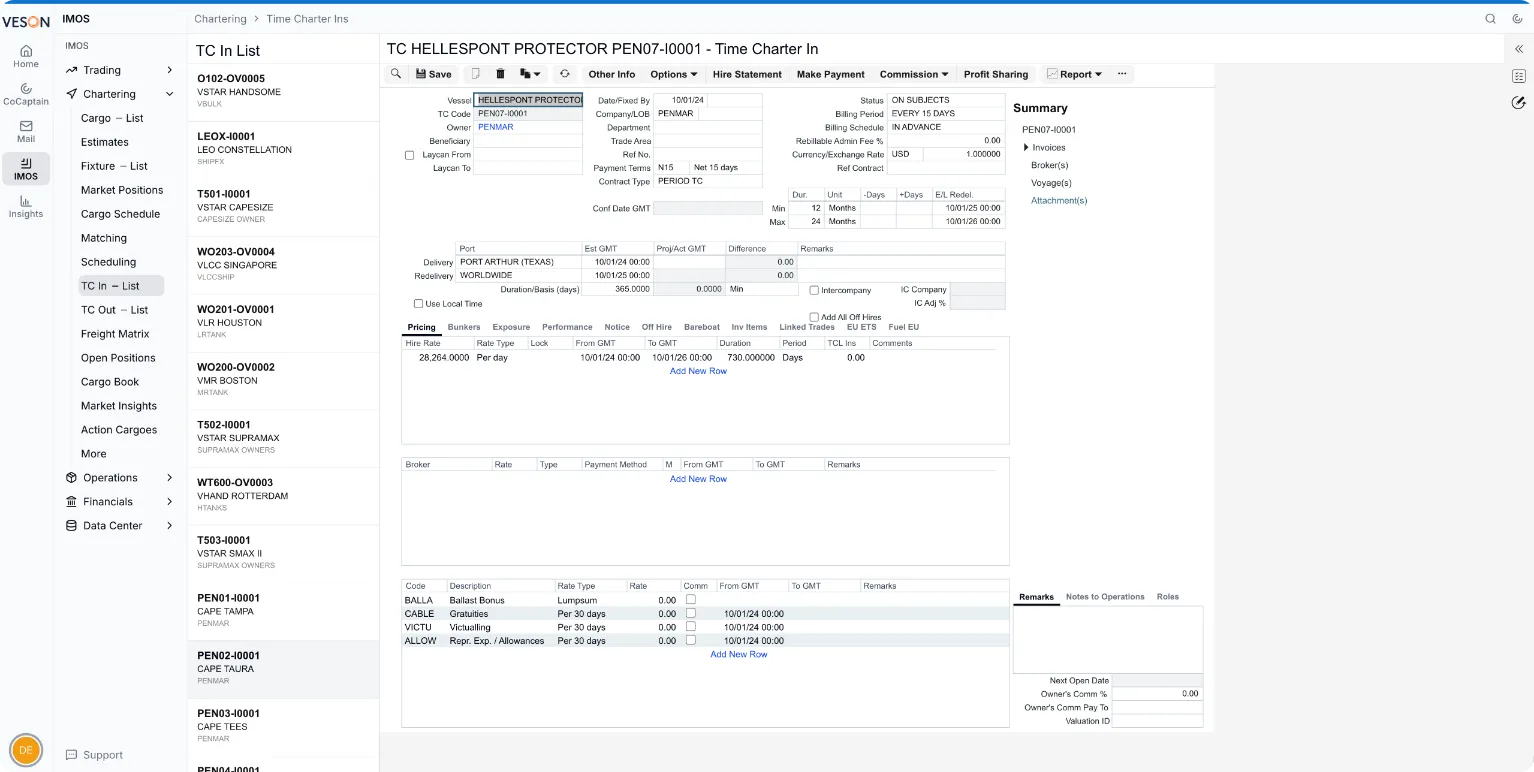1534x772 pixels.
Task: Check Comm box for Repr. Exp. / Allowances
Action: [691, 640]
